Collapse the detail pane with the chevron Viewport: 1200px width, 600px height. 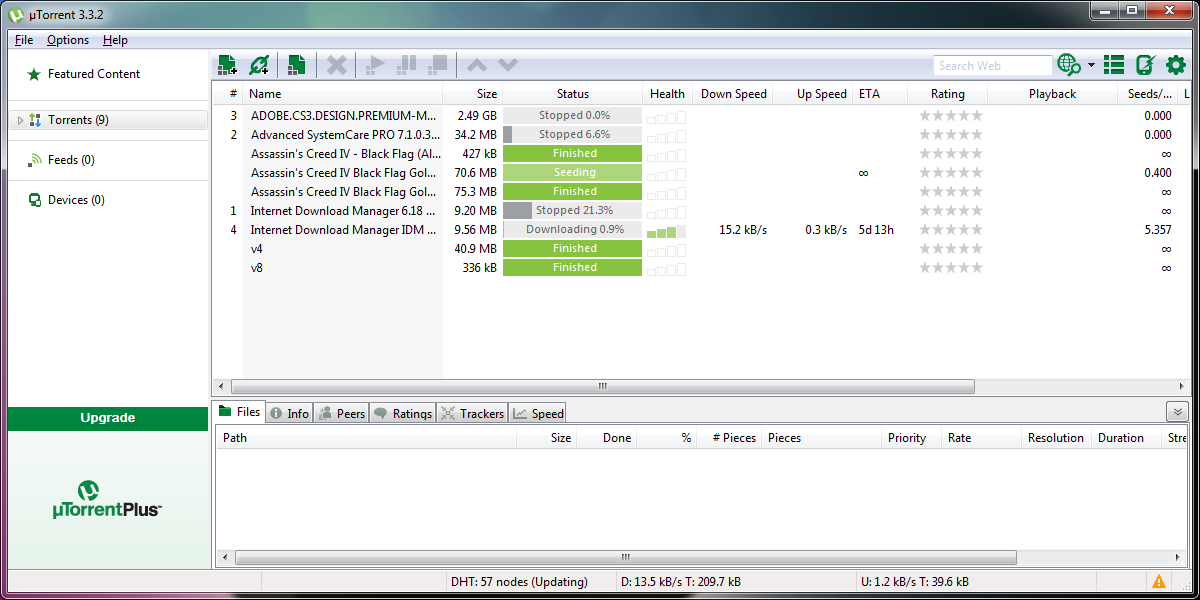pos(1176,411)
